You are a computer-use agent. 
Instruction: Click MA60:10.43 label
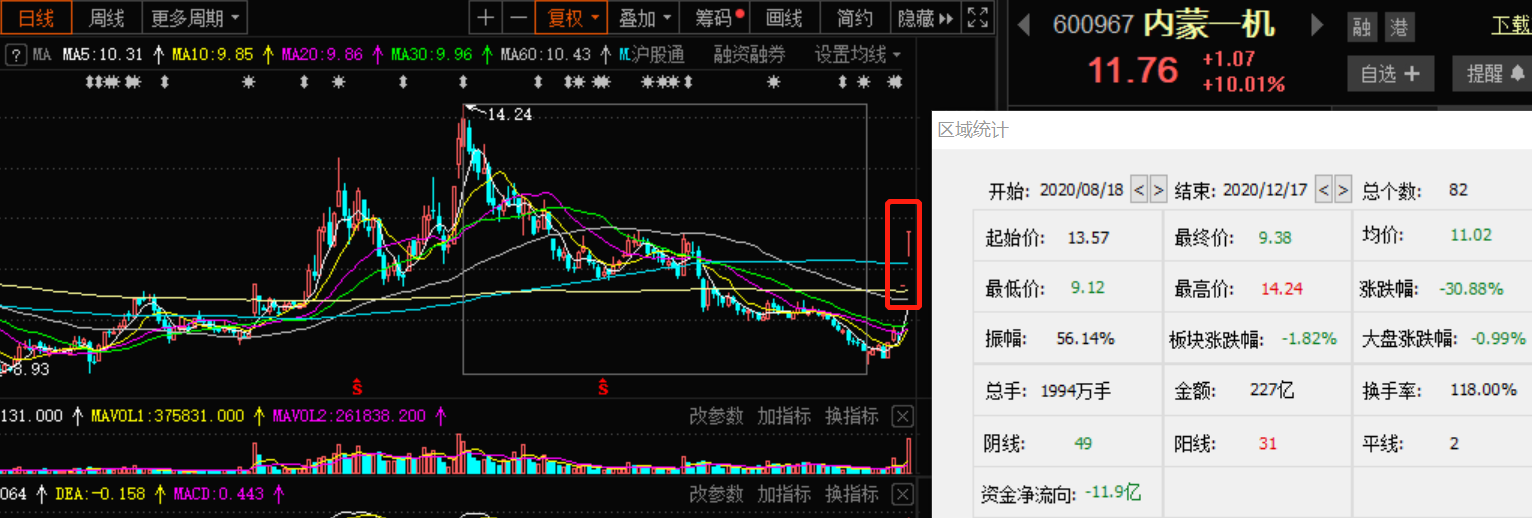coord(546,54)
